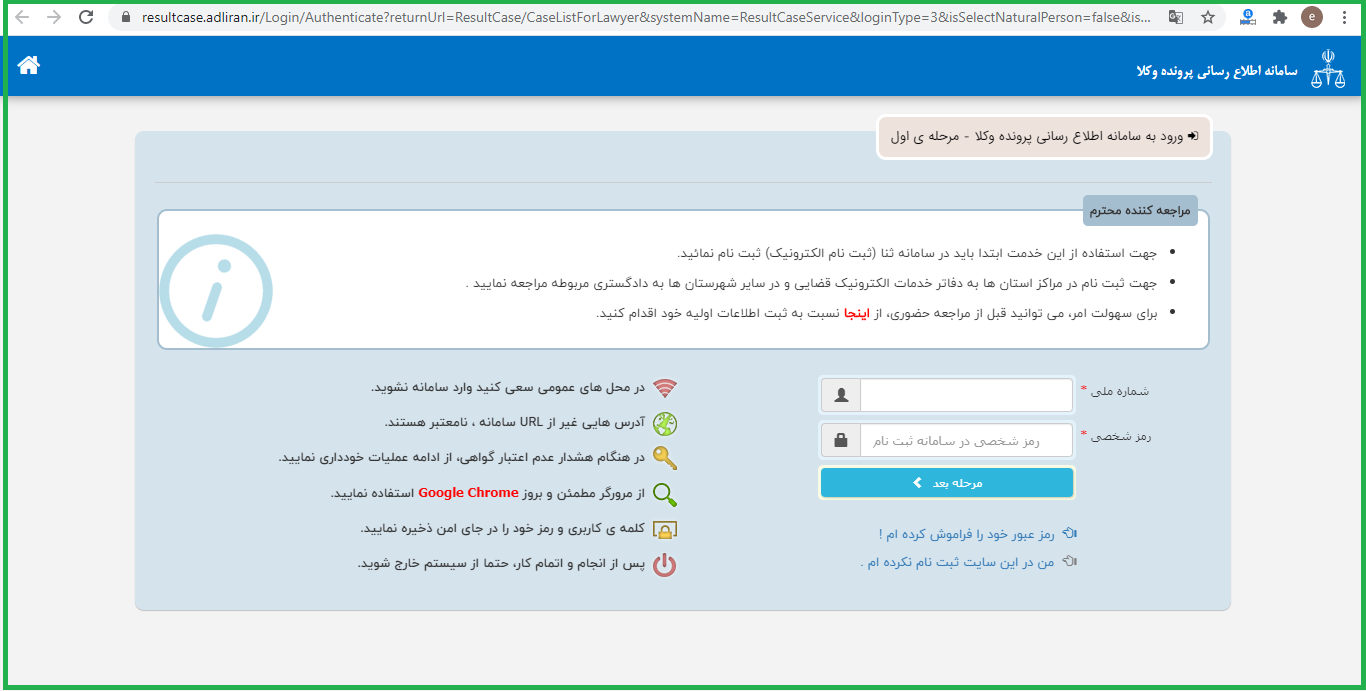The height and width of the screenshot is (691, 1366).
Task: Click the golden key icon
Action: [x=665, y=458]
